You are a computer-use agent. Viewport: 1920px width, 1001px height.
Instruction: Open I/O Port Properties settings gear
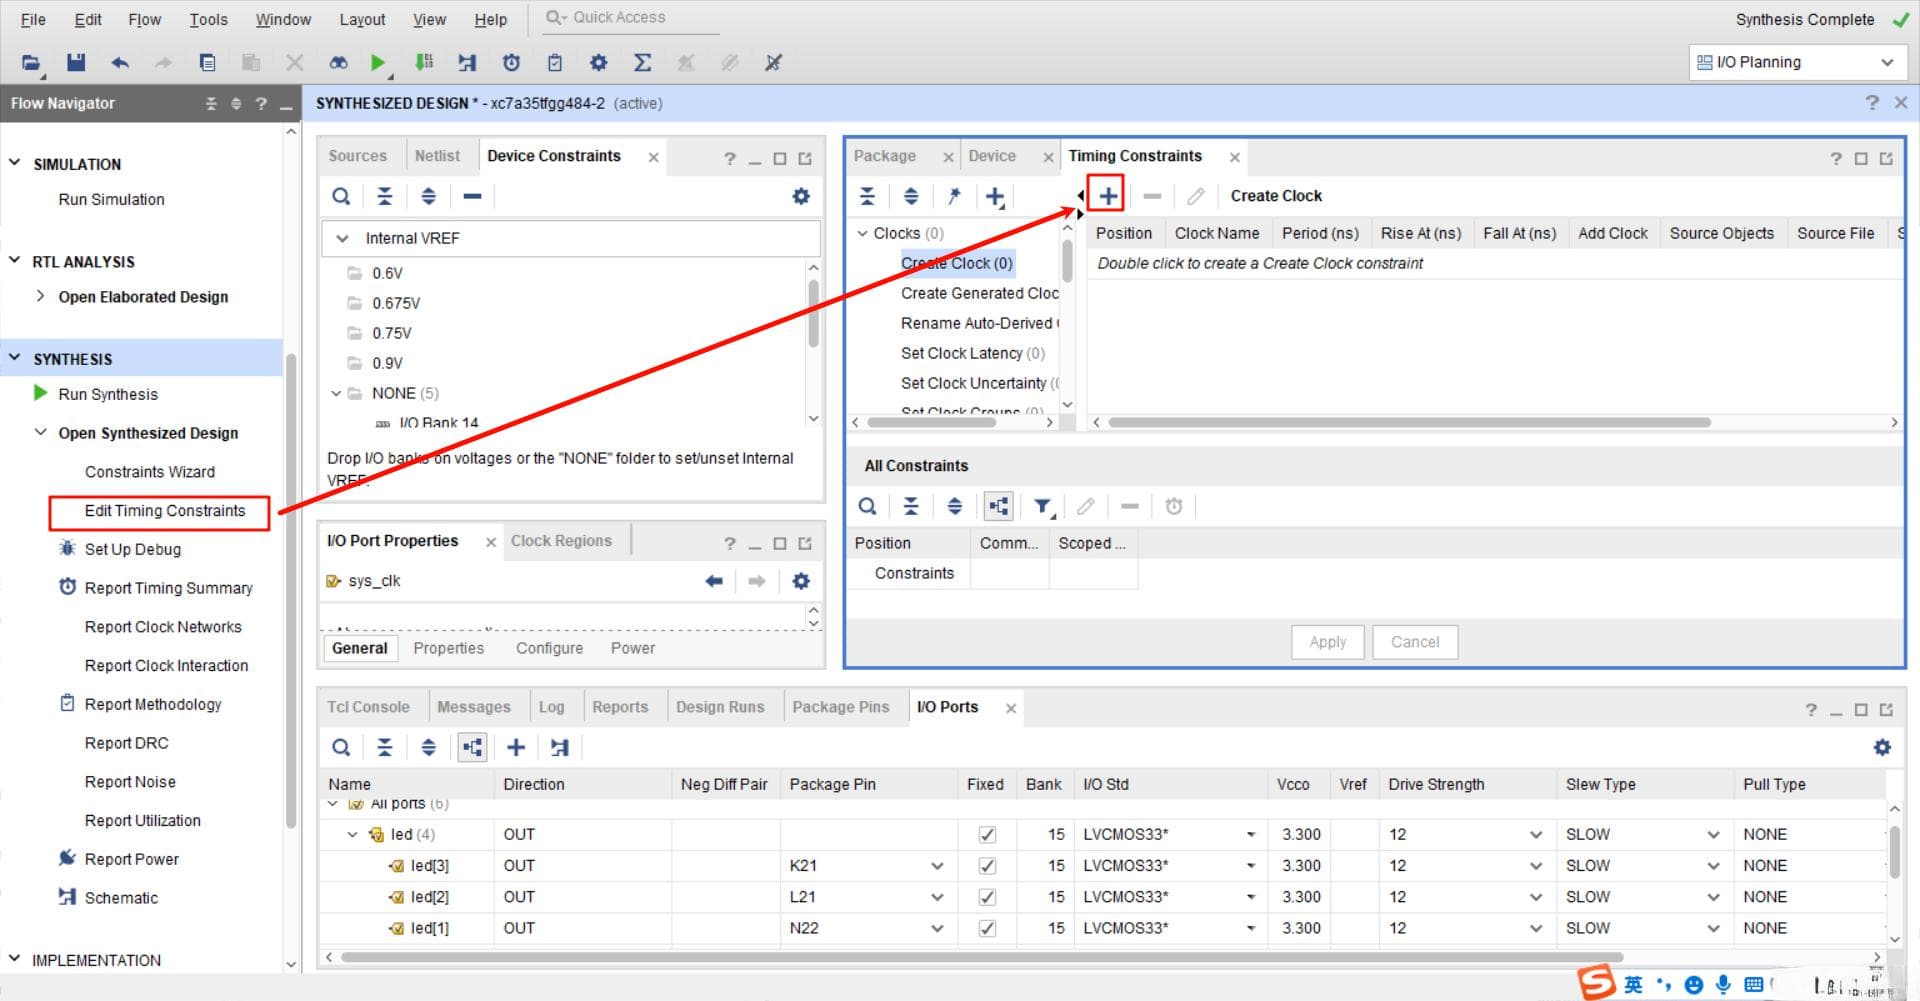point(801,581)
